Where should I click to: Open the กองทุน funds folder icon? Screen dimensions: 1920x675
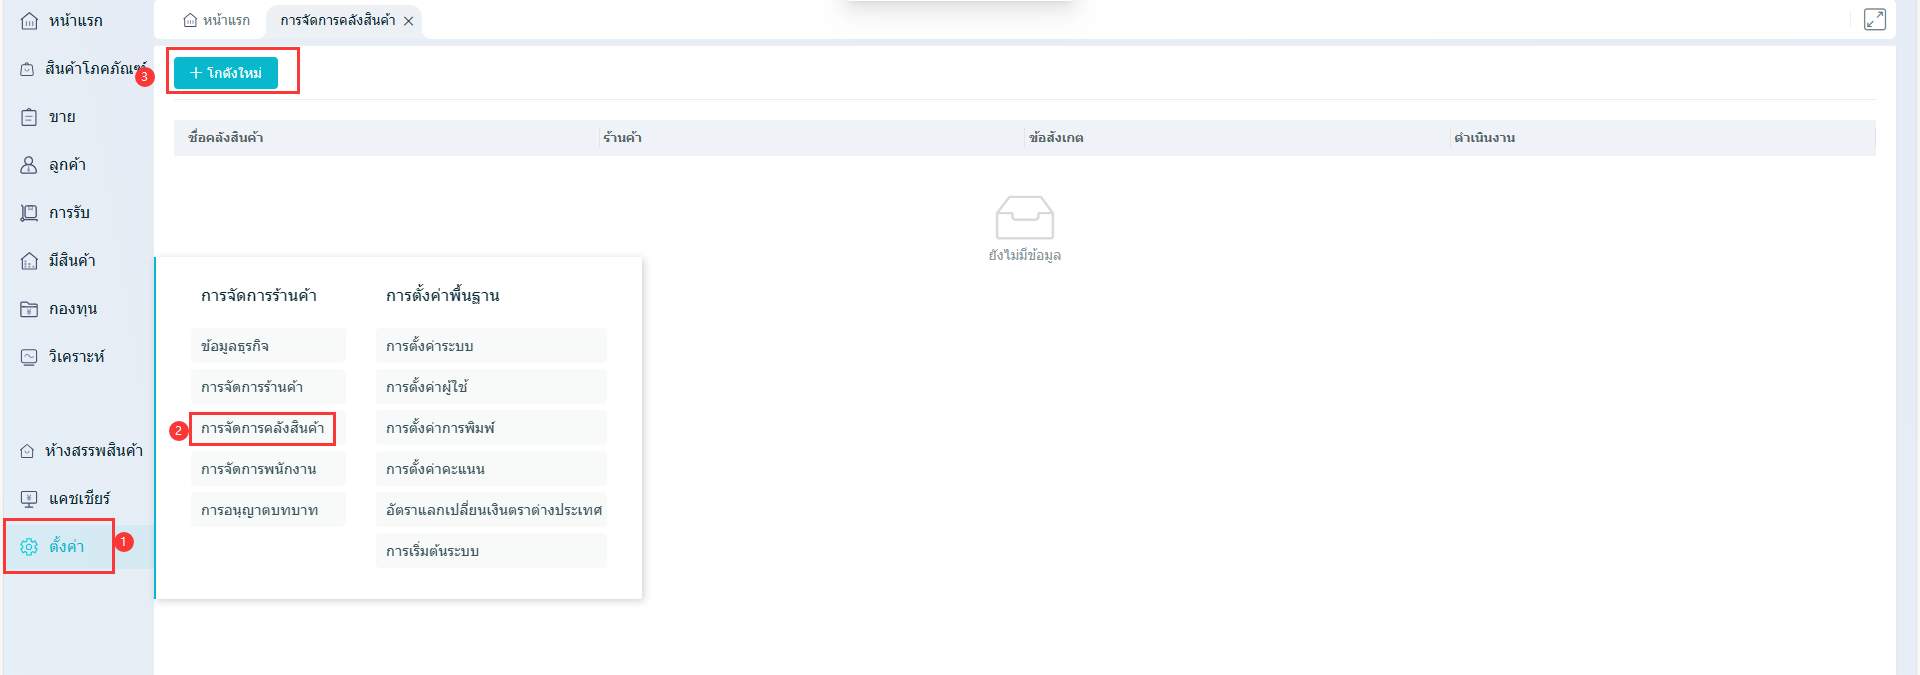click(29, 309)
